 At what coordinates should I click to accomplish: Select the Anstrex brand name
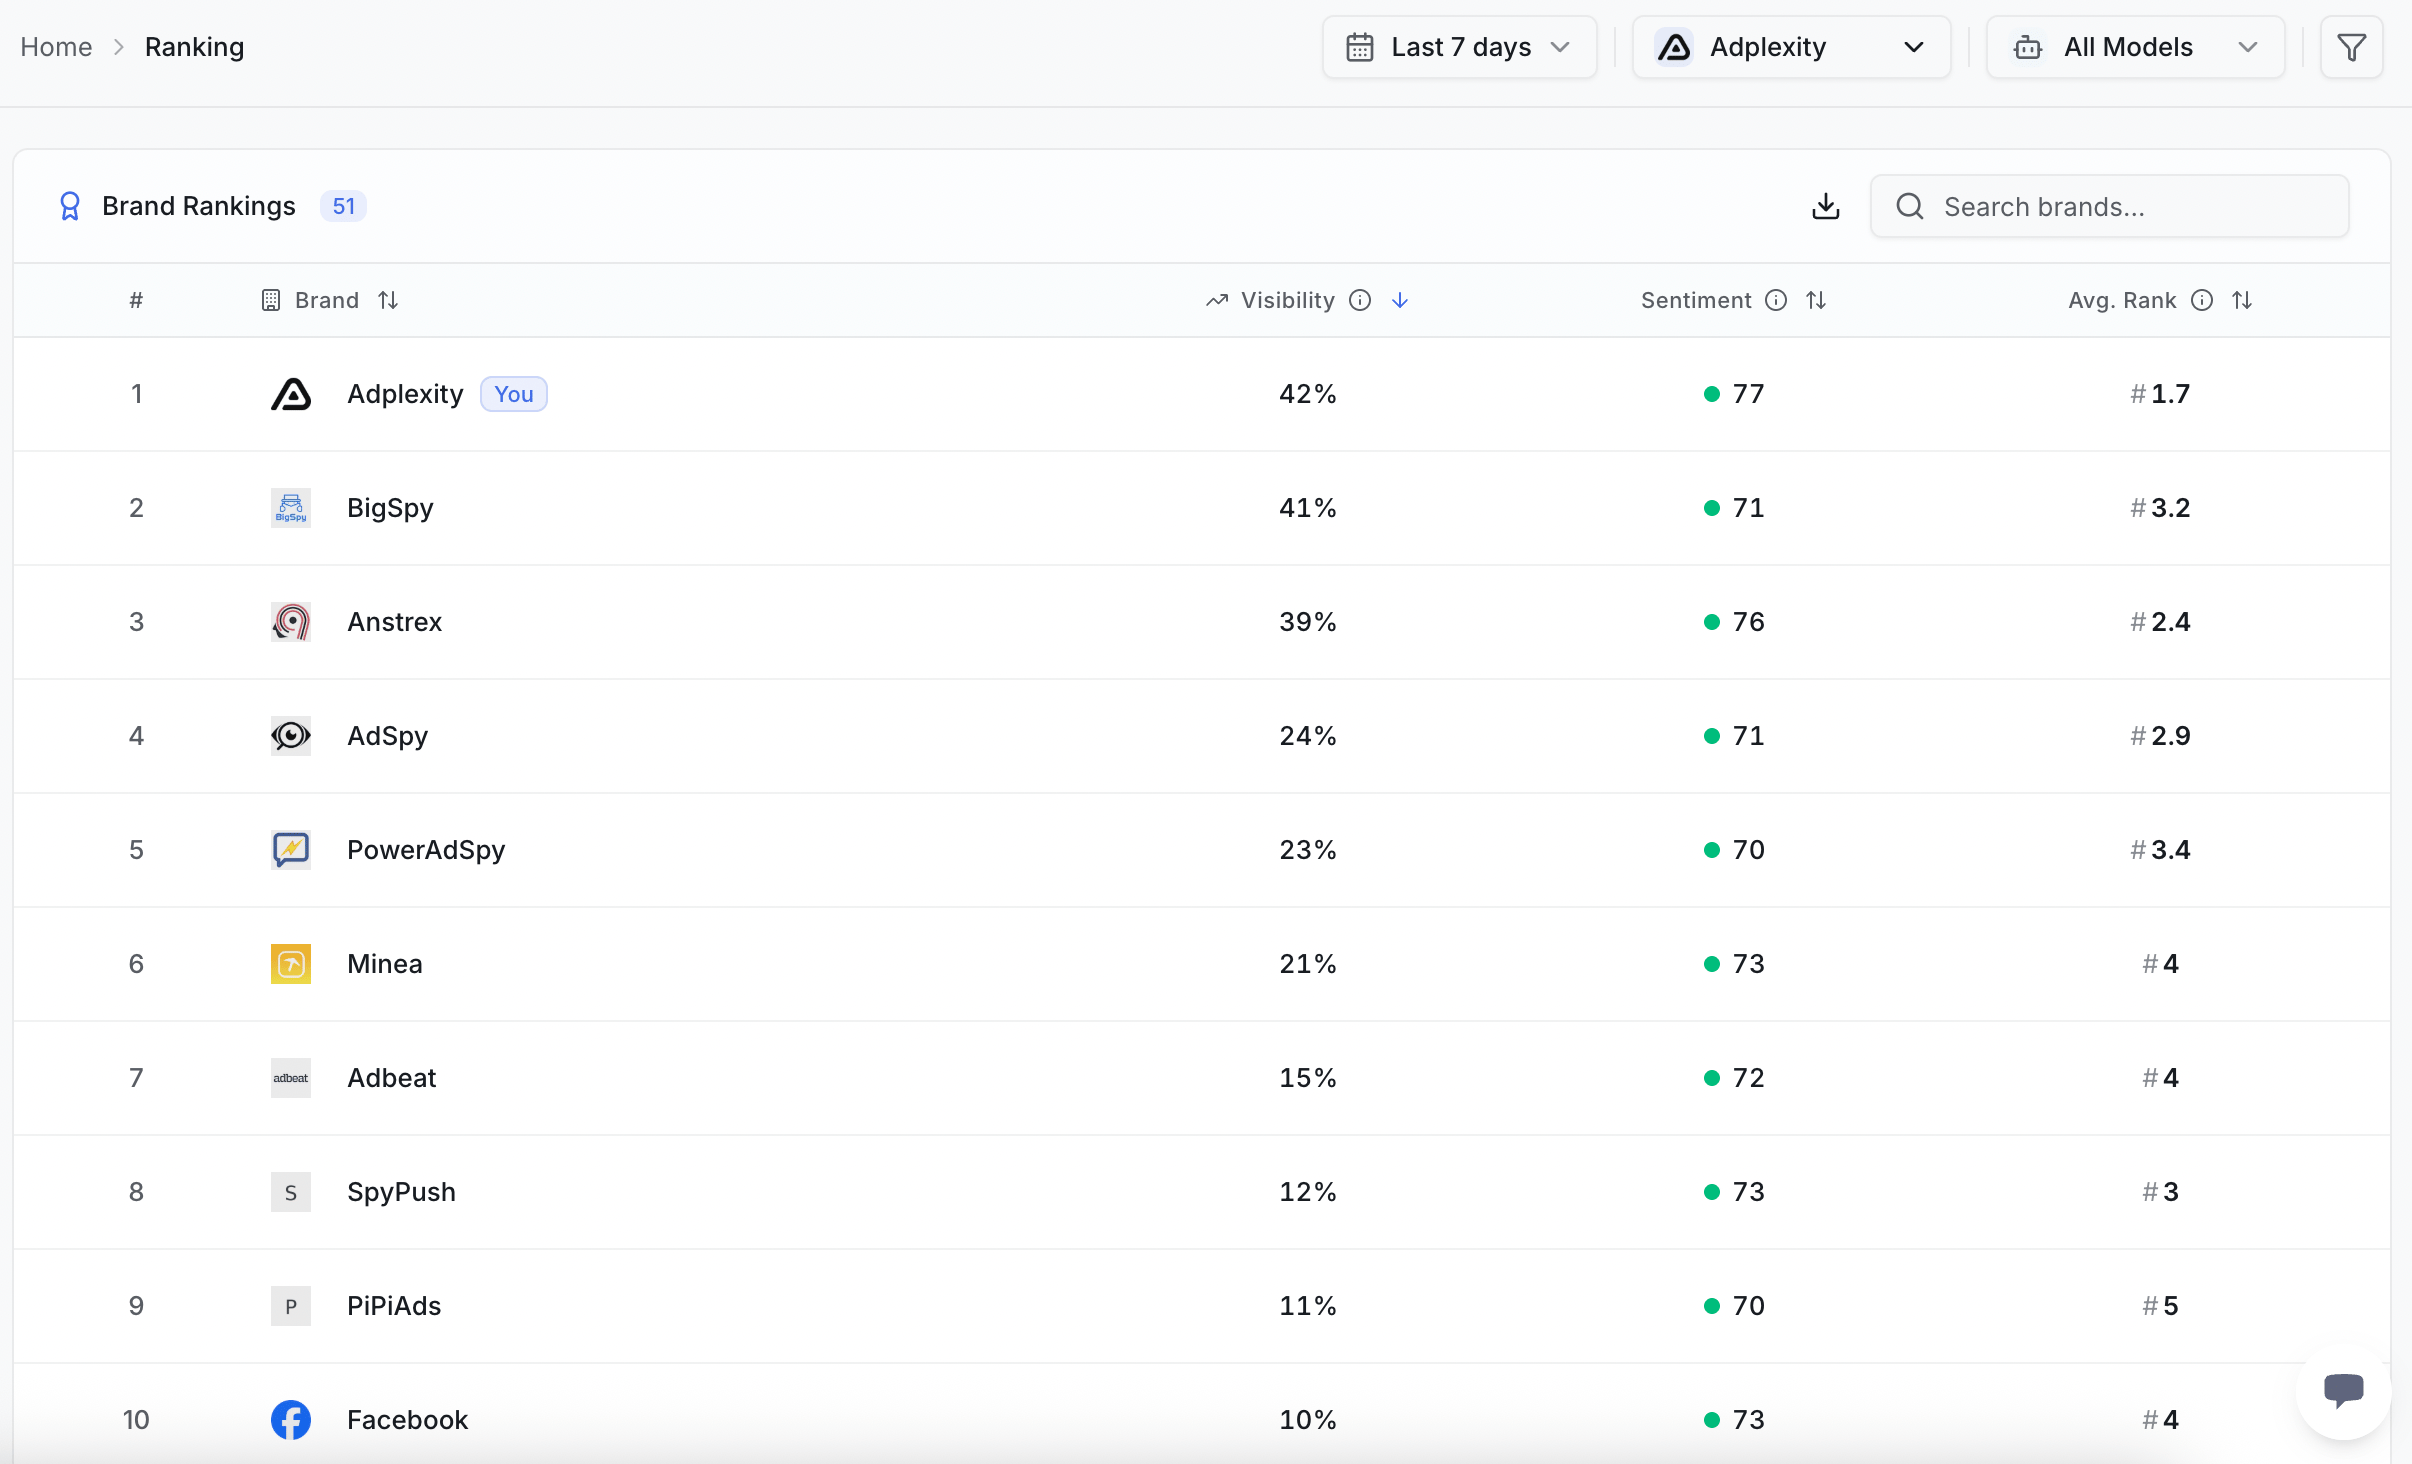394,622
